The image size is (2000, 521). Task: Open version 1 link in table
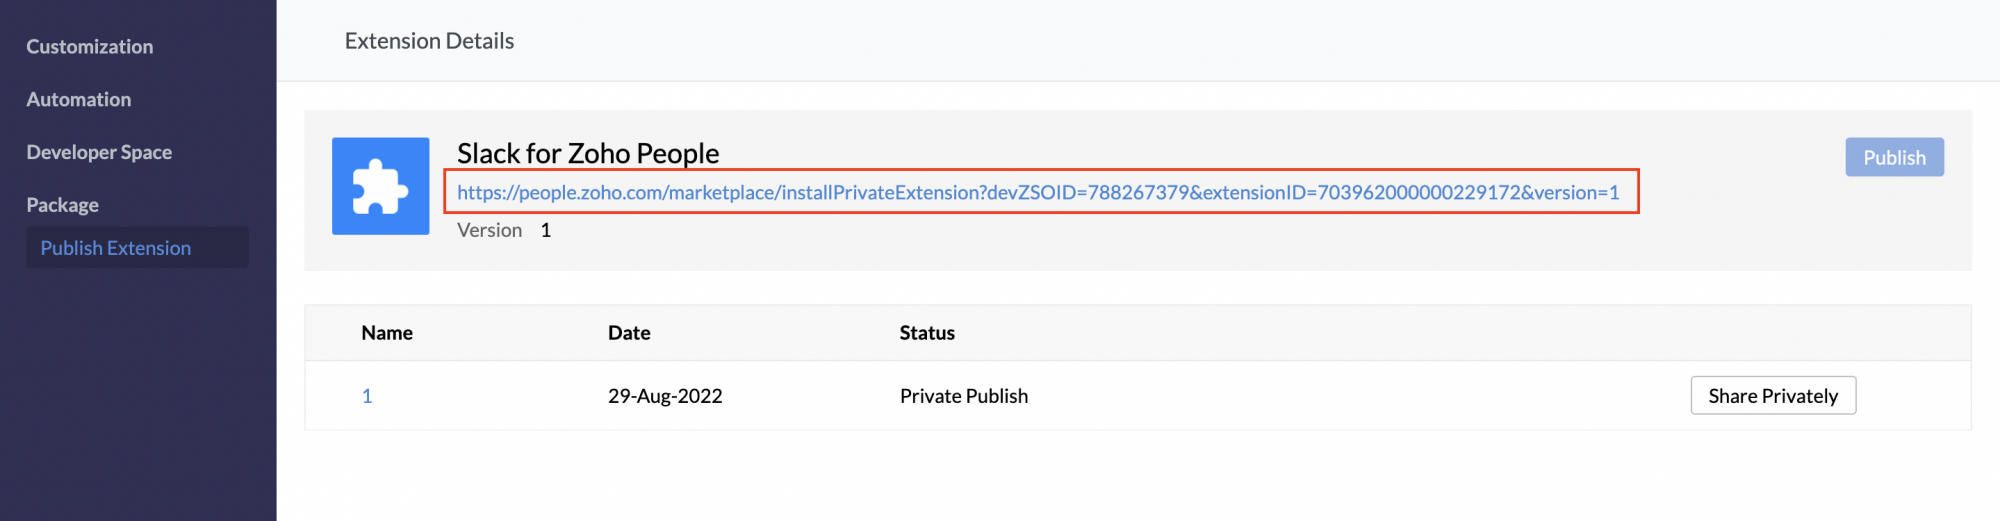pyautogui.click(x=367, y=396)
